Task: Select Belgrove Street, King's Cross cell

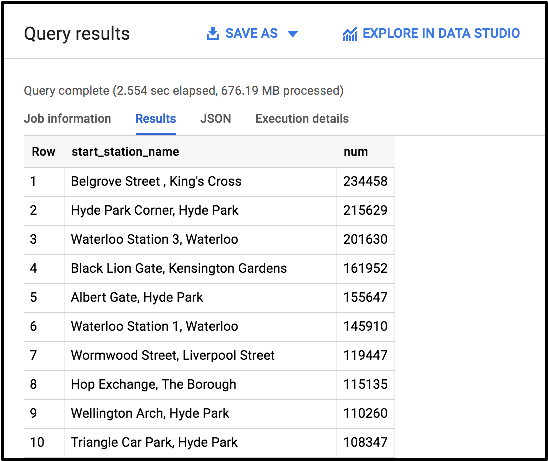Action: (x=201, y=182)
